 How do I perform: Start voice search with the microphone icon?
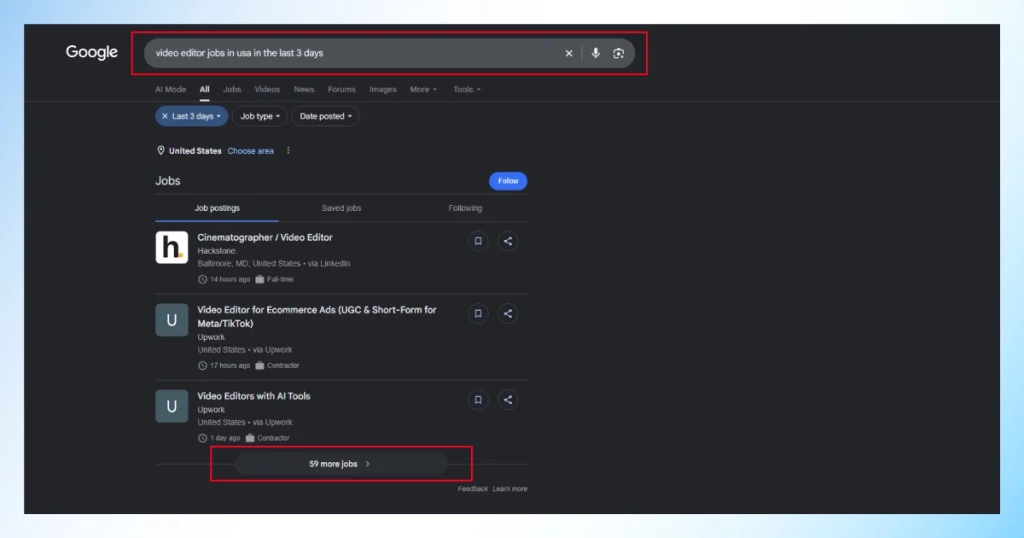click(x=595, y=54)
